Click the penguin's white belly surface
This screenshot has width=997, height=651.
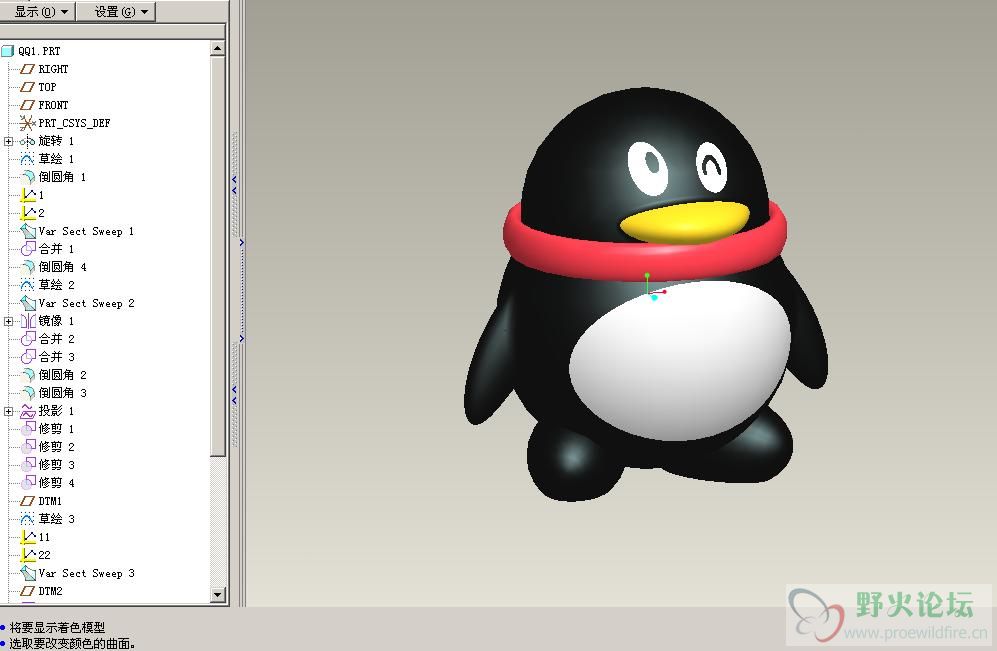point(679,360)
